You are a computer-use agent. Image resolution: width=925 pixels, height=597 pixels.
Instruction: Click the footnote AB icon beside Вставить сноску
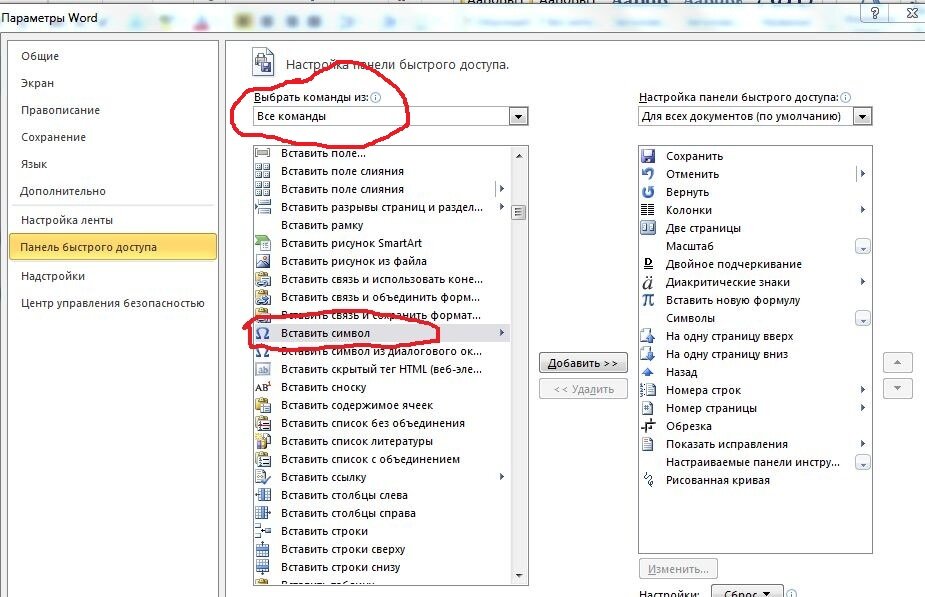(263, 387)
